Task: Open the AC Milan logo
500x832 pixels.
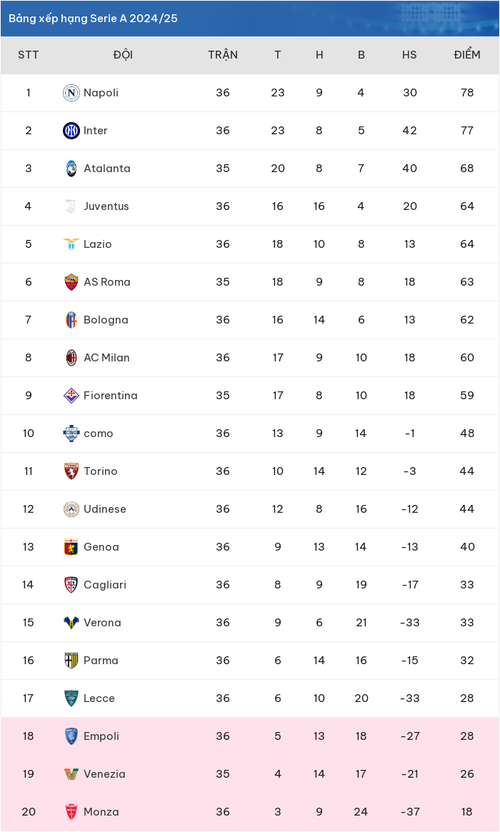Action: (71, 358)
